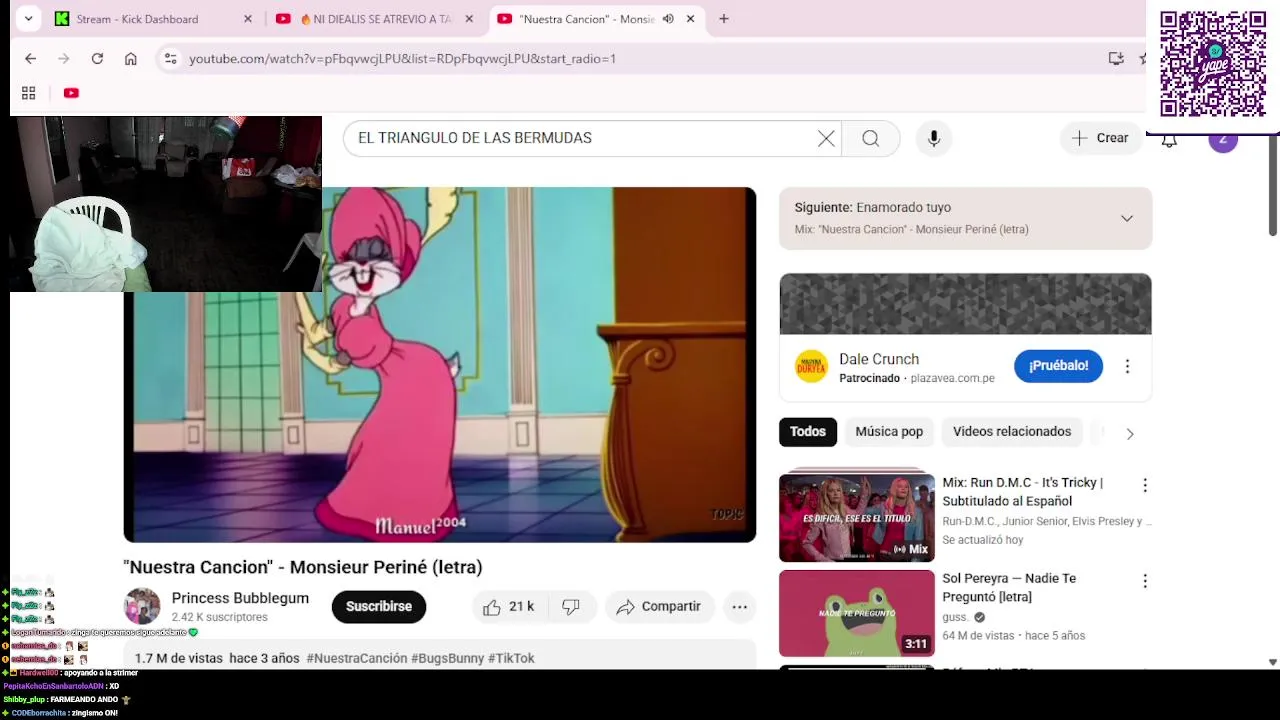The width and height of the screenshot is (1280, 720).
Task: Start voice search with microphone
Action: (934, 139)
